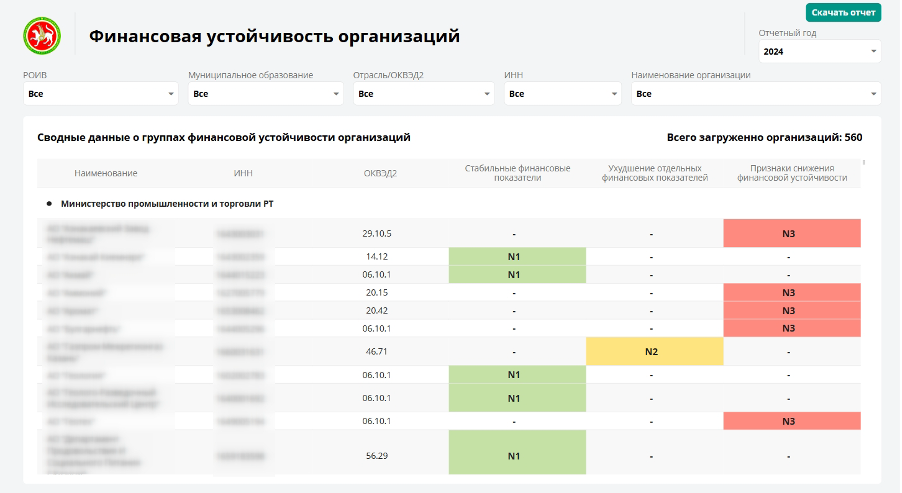Click the Tatarstan coat of arms logo
Viewport: 902px width, 493px height.
click(x=42, y=36)
